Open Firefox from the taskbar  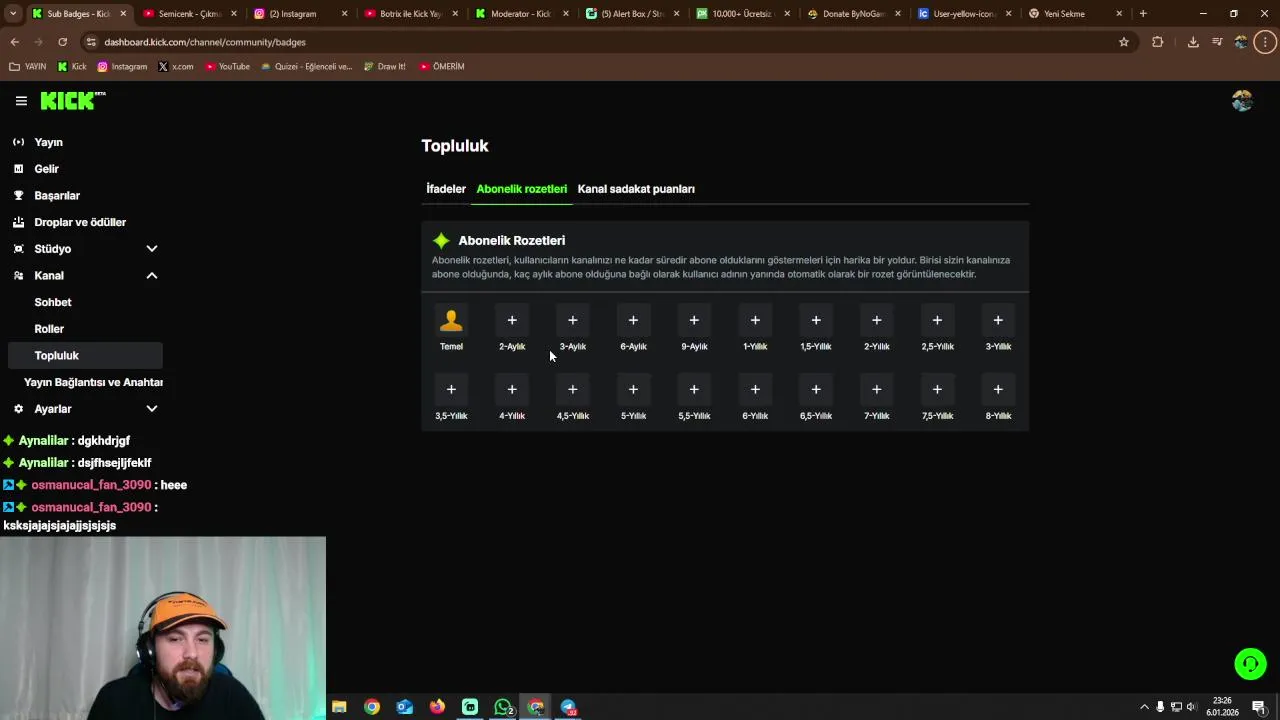coord(437,707)
